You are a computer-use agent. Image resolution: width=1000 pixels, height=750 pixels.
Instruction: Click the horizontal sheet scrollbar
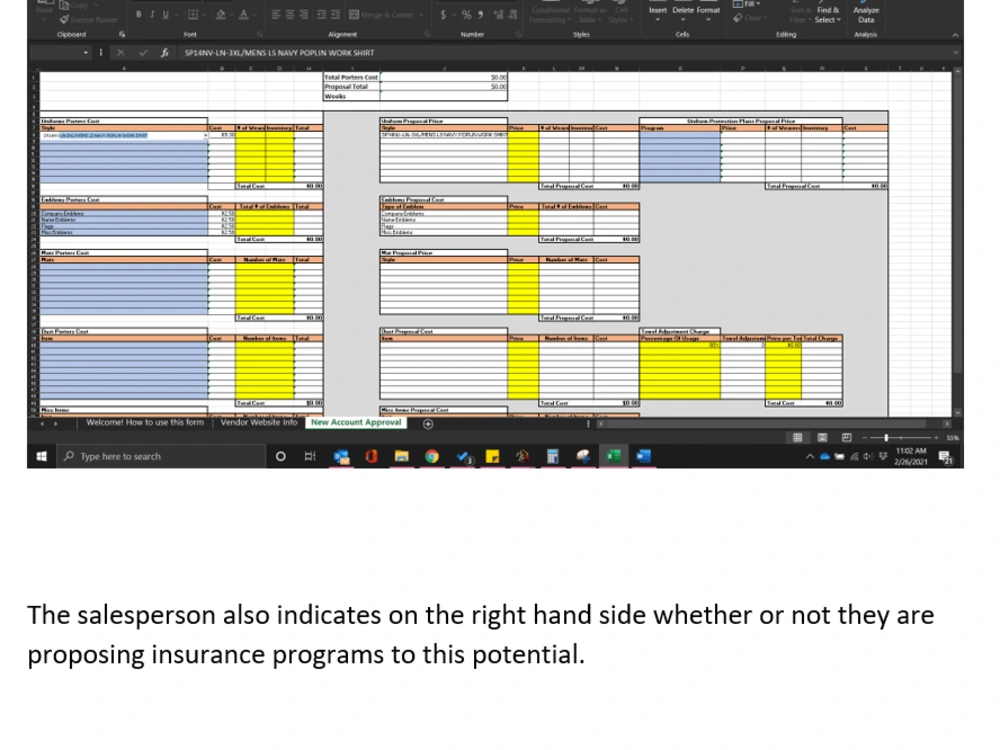[766, 423]
